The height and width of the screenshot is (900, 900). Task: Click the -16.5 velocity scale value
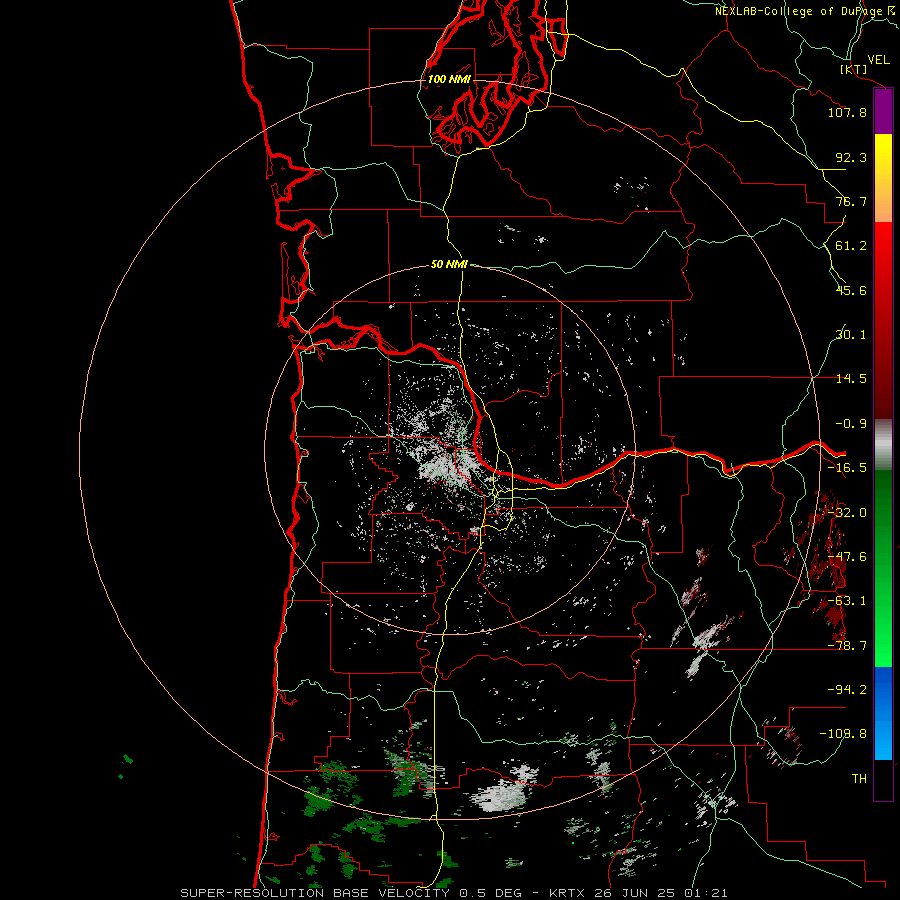click(847, 468)
